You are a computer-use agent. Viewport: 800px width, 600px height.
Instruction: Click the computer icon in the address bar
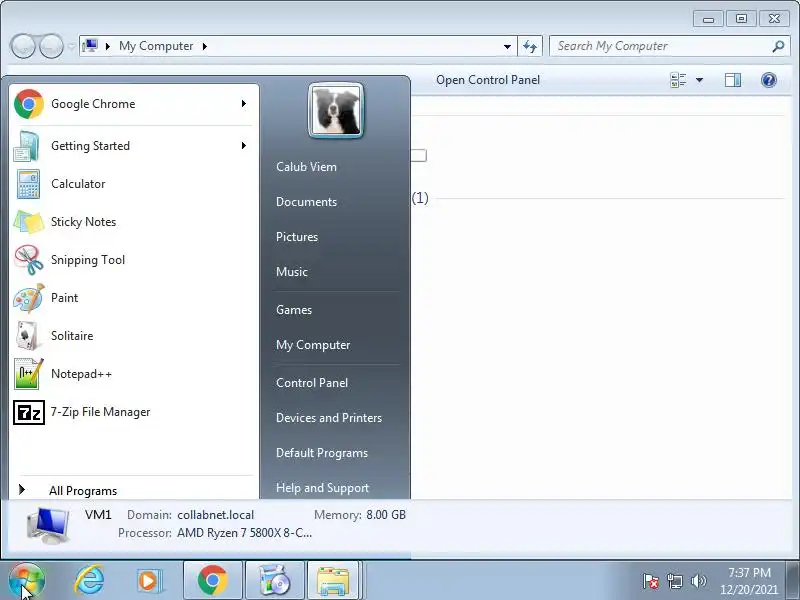point(90,46)
